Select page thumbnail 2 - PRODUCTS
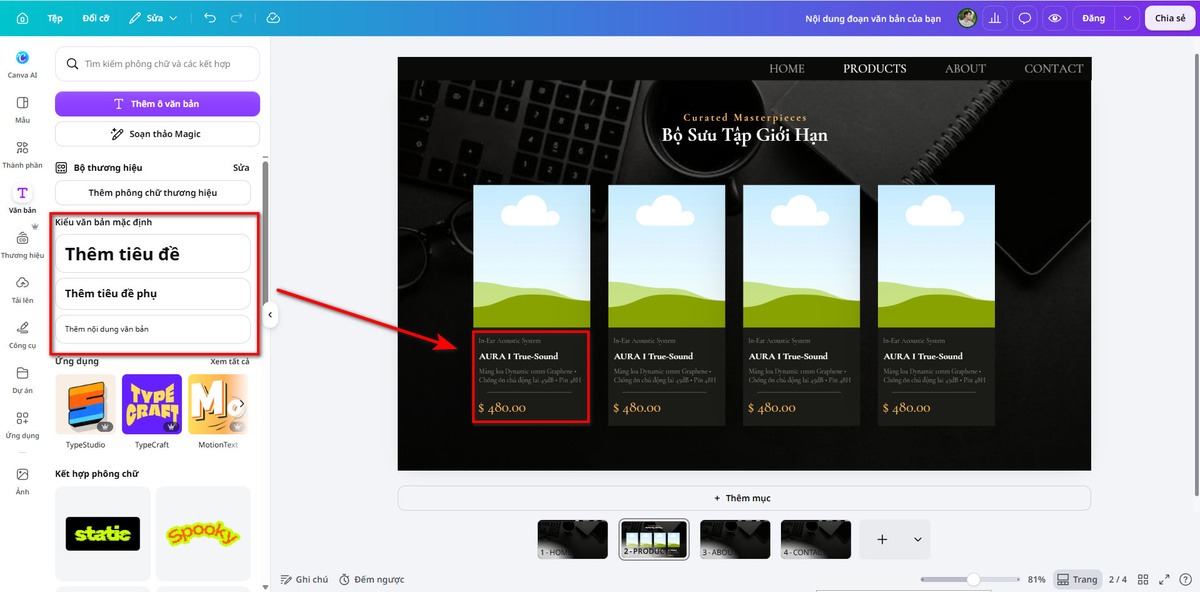Image resolution: width=1200 pixels, height=592 pixels. [x=654, y=539]
